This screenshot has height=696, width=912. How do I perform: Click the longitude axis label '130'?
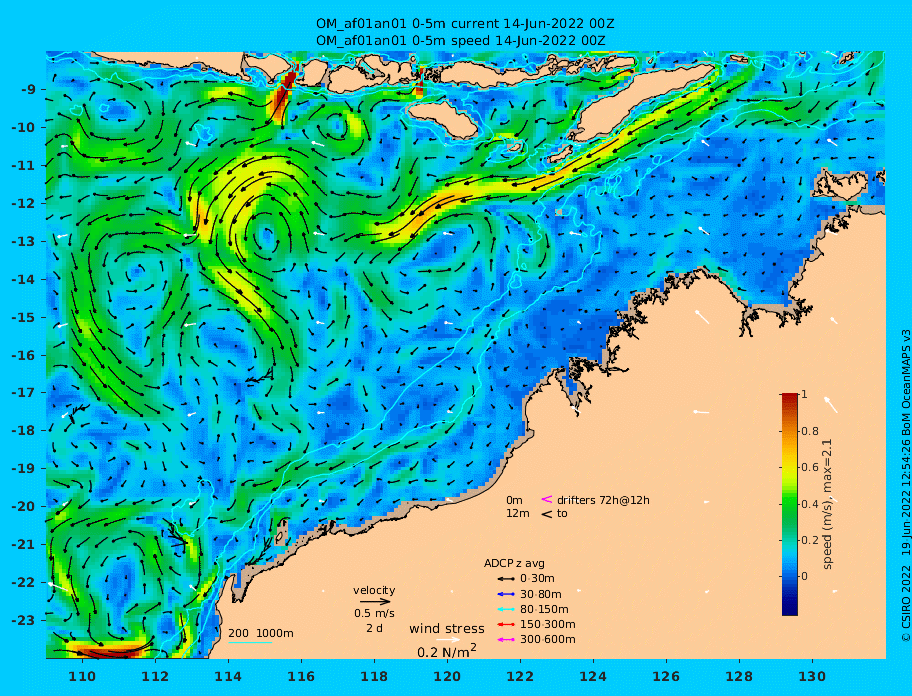(x=813, y=676)
